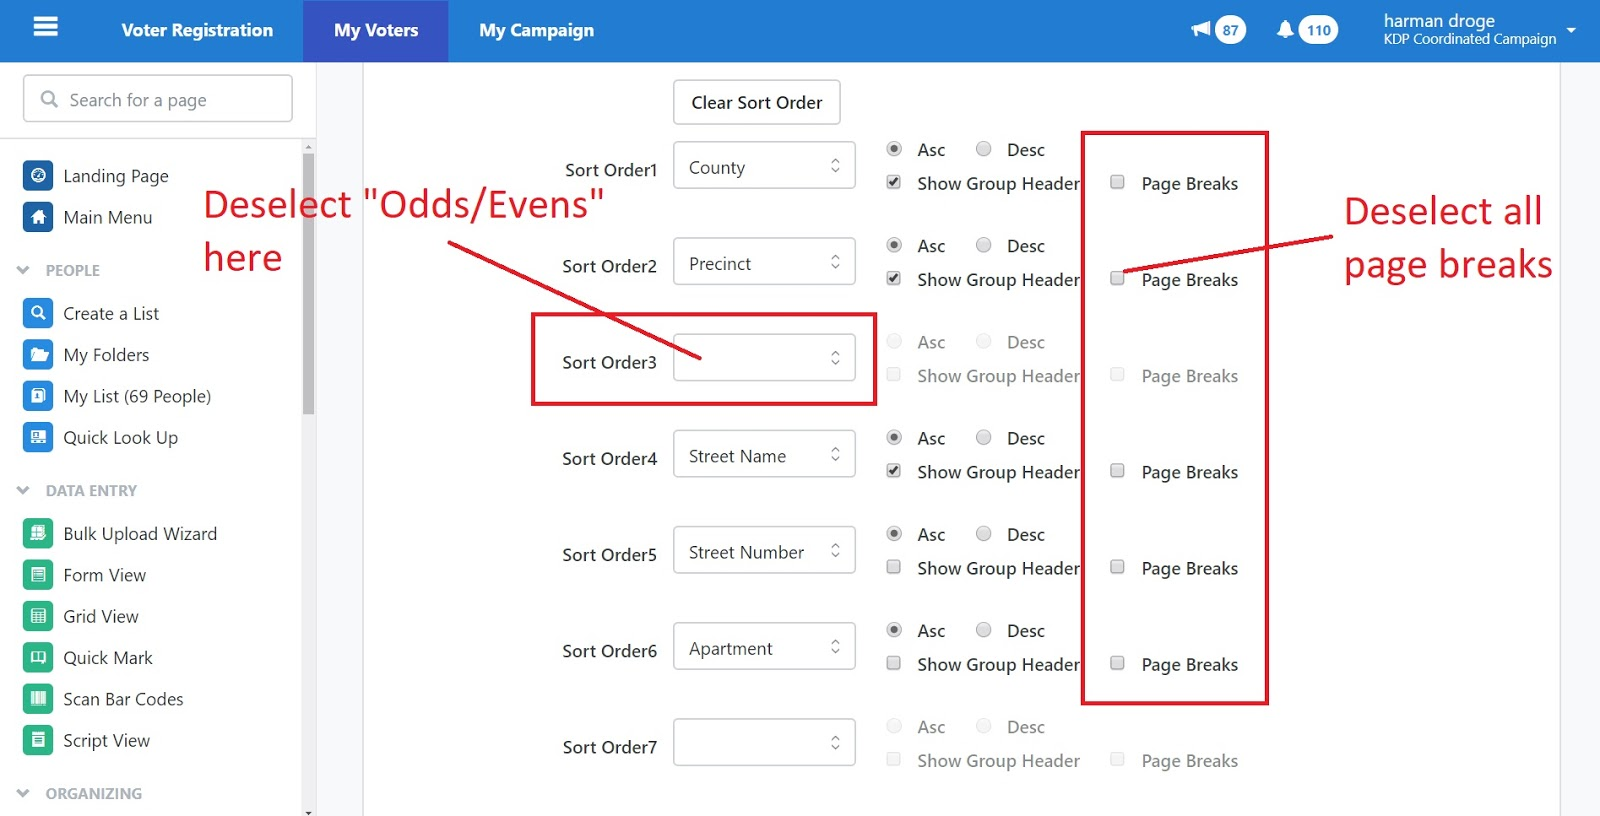Screen dimensions: 1600x816
Task: Open the Quick Look Up link
Action: click(x=120, y=437)
